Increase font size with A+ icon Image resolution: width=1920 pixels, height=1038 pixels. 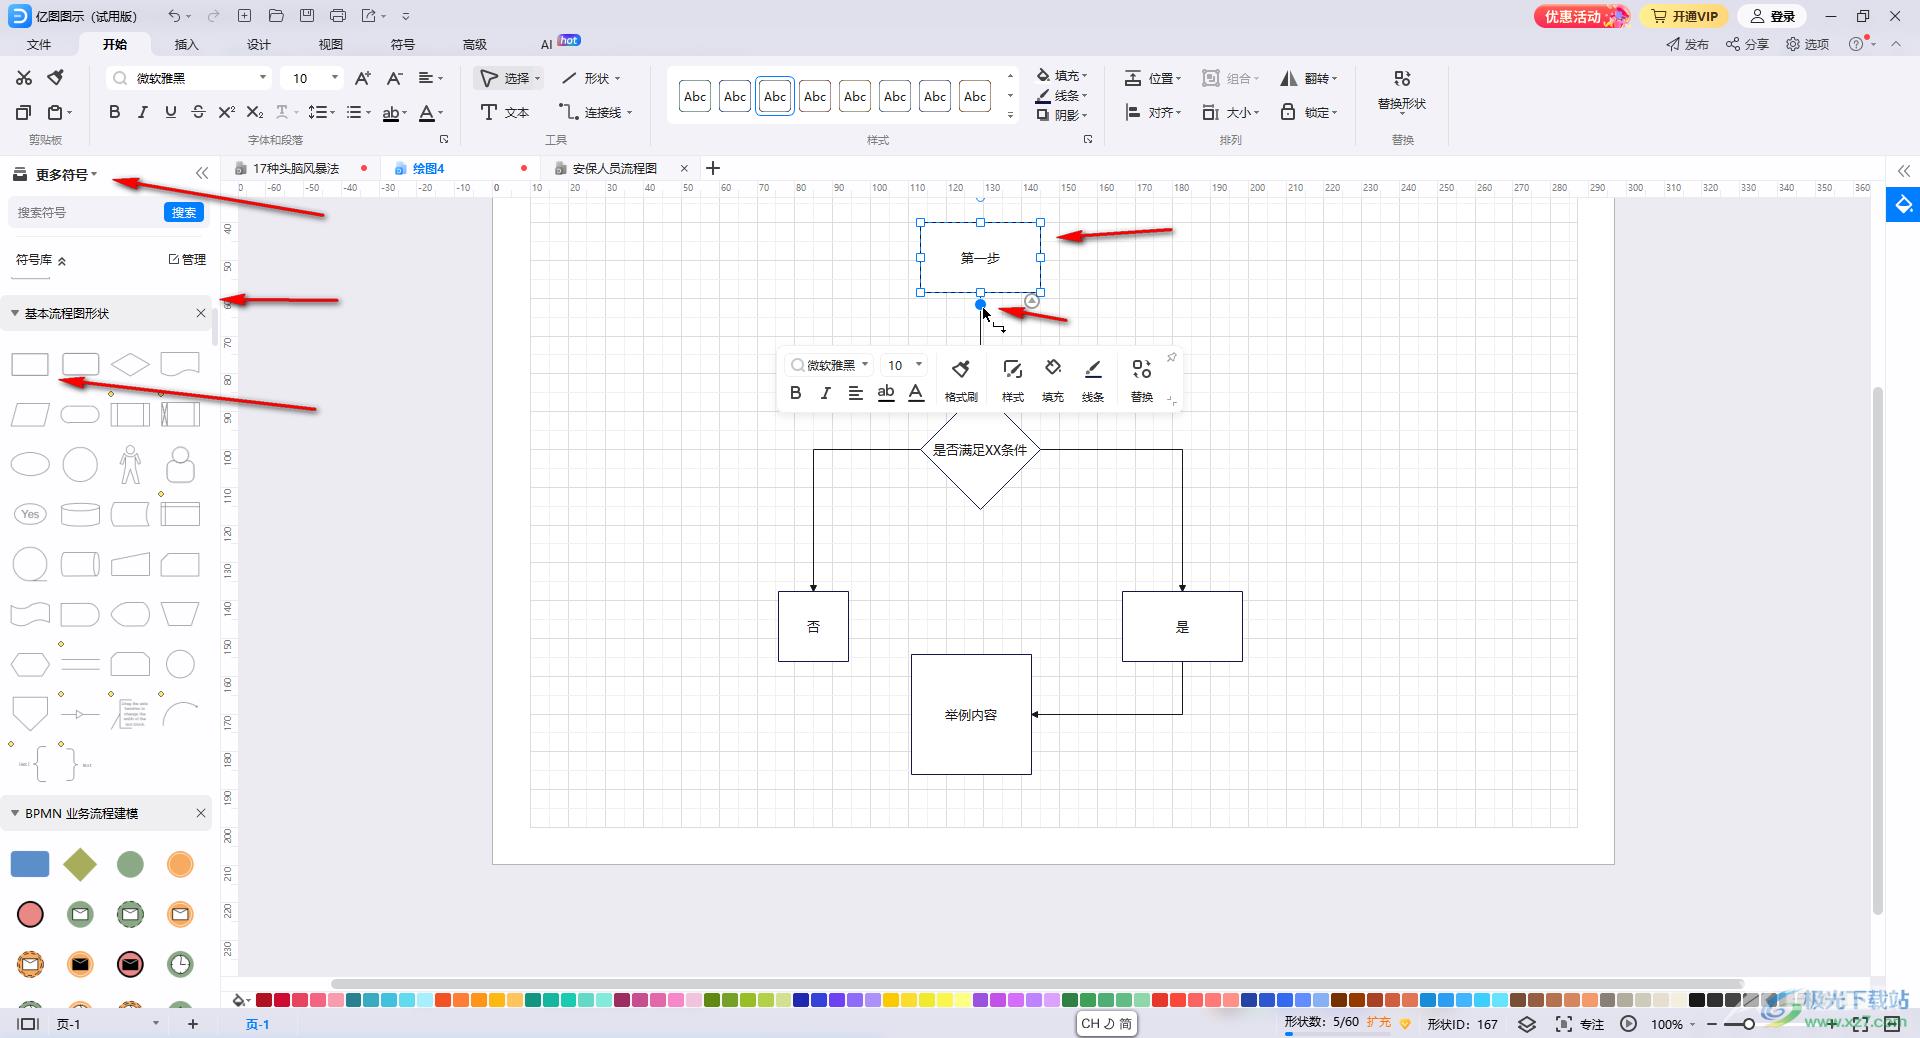tap(363, 78)
